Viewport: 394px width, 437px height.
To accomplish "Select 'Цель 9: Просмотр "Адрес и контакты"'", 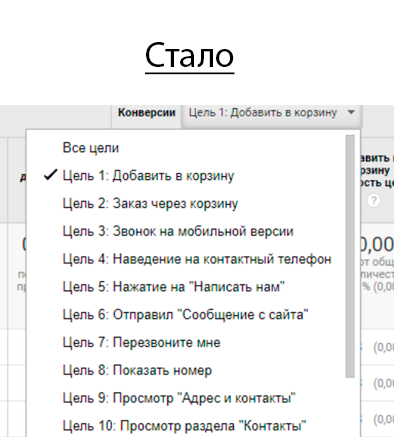I will [x=179, y=398].
